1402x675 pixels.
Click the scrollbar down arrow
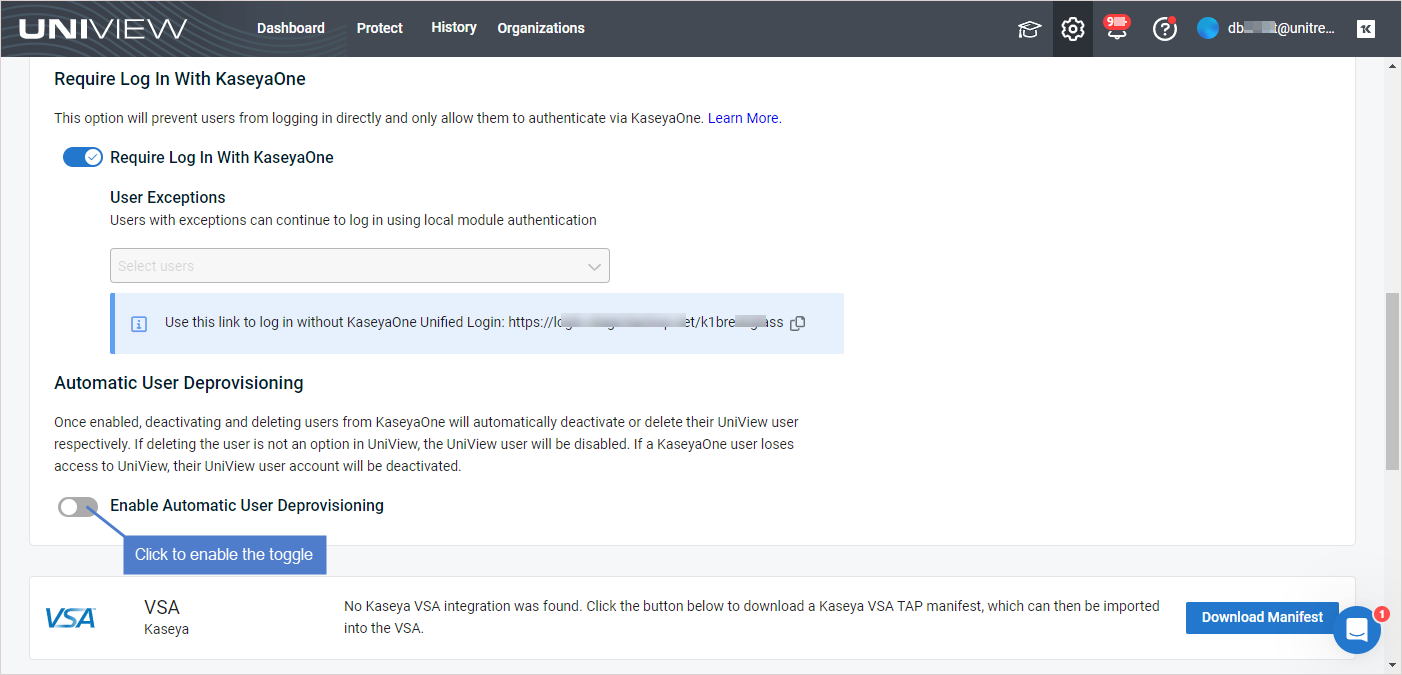coord(1392,665)
